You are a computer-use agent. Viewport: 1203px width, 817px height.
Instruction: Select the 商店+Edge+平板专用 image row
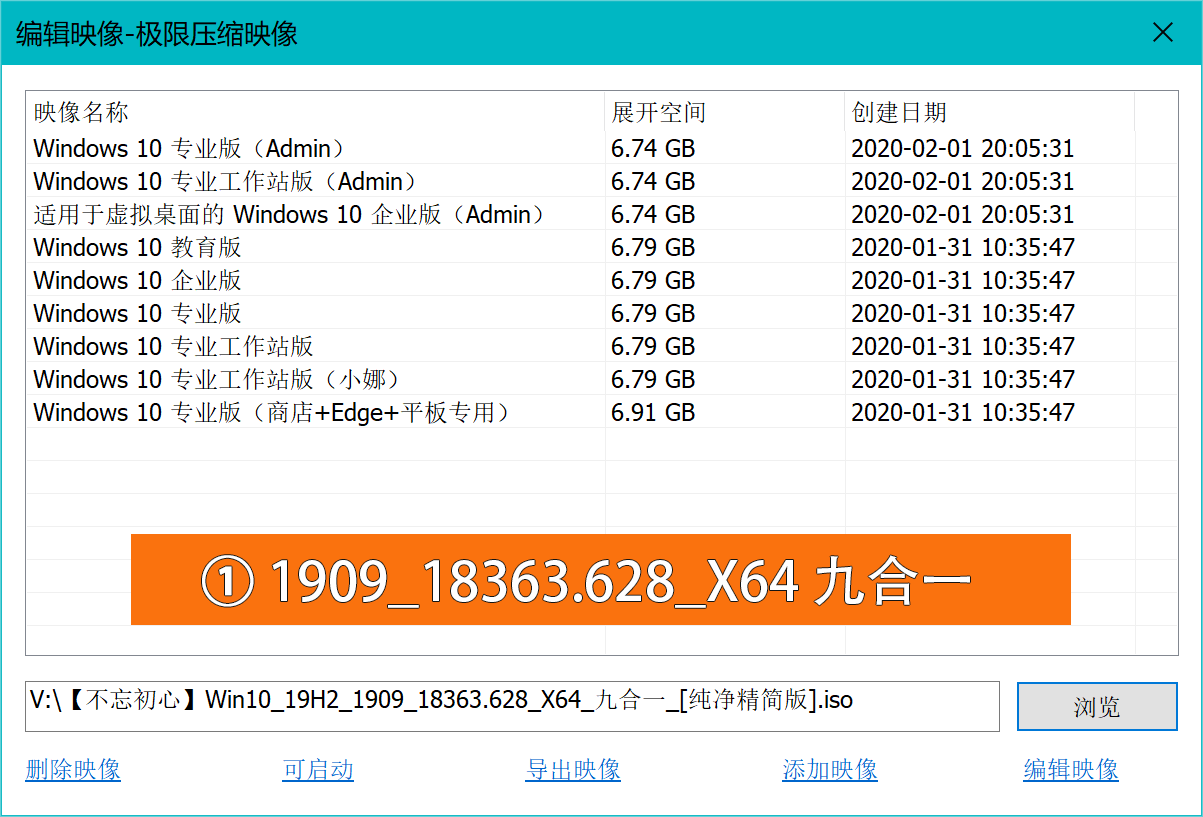pos(272,413)
